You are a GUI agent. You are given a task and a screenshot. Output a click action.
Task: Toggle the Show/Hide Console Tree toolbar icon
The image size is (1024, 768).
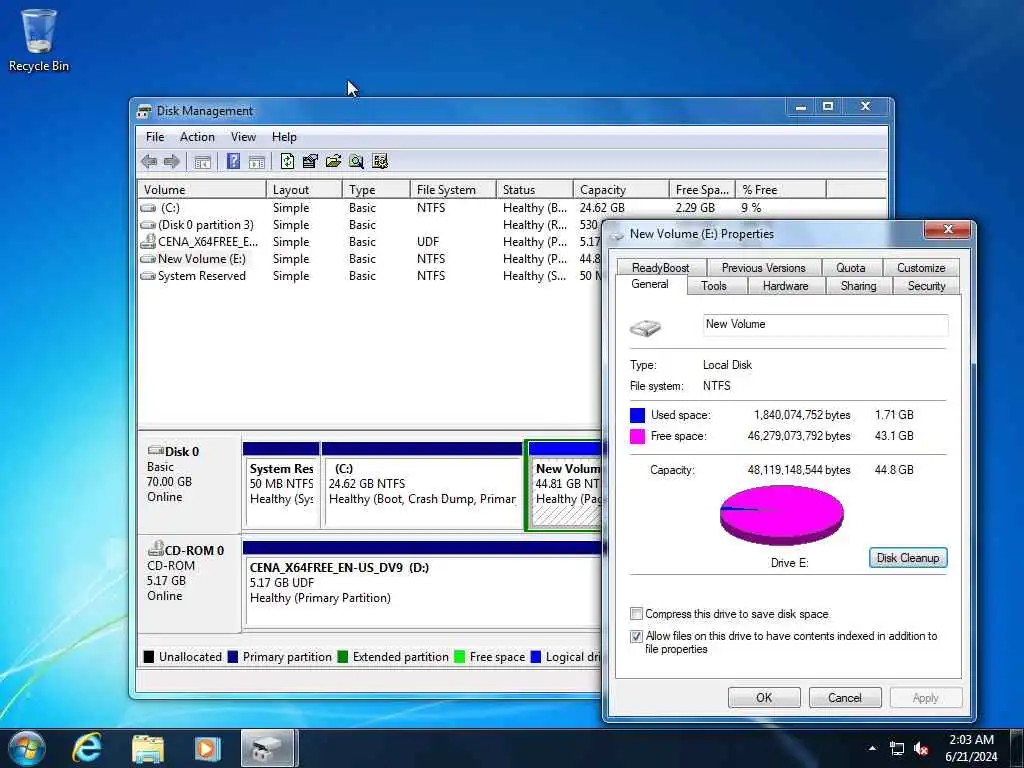(202, 161)
